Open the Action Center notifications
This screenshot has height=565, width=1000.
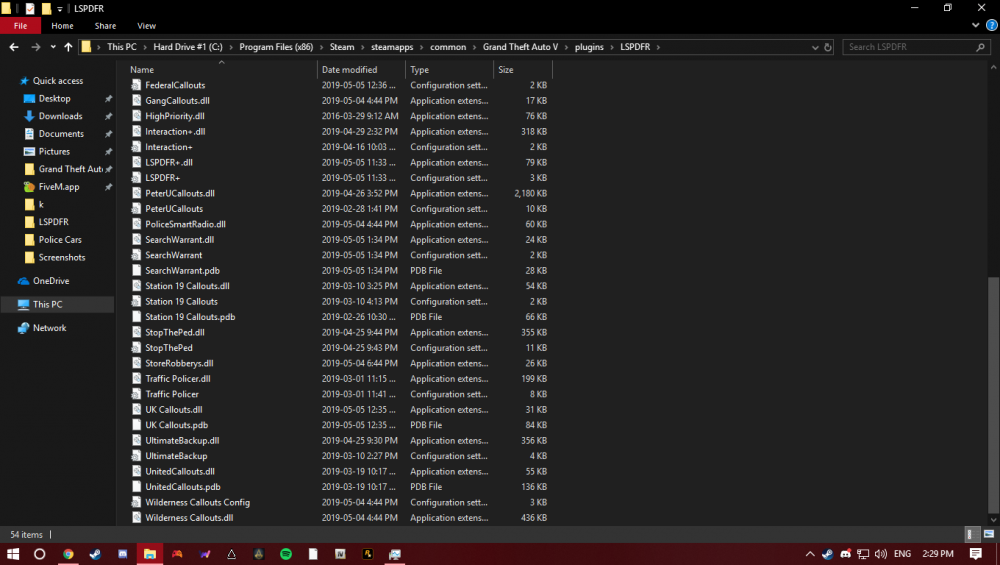tap(976, 554)
